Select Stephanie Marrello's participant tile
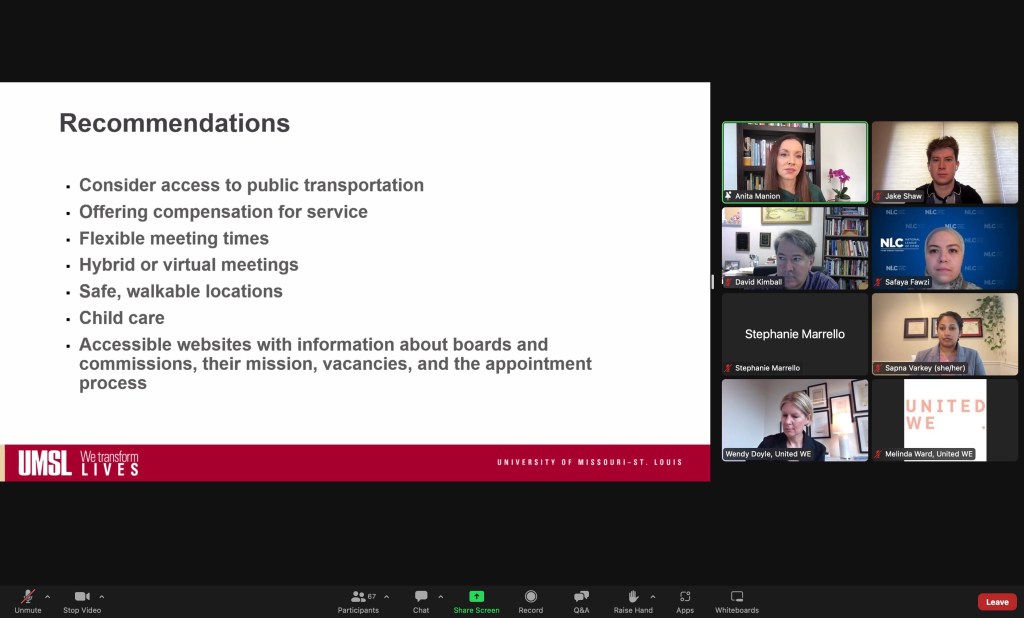 [x=795, y=334]
